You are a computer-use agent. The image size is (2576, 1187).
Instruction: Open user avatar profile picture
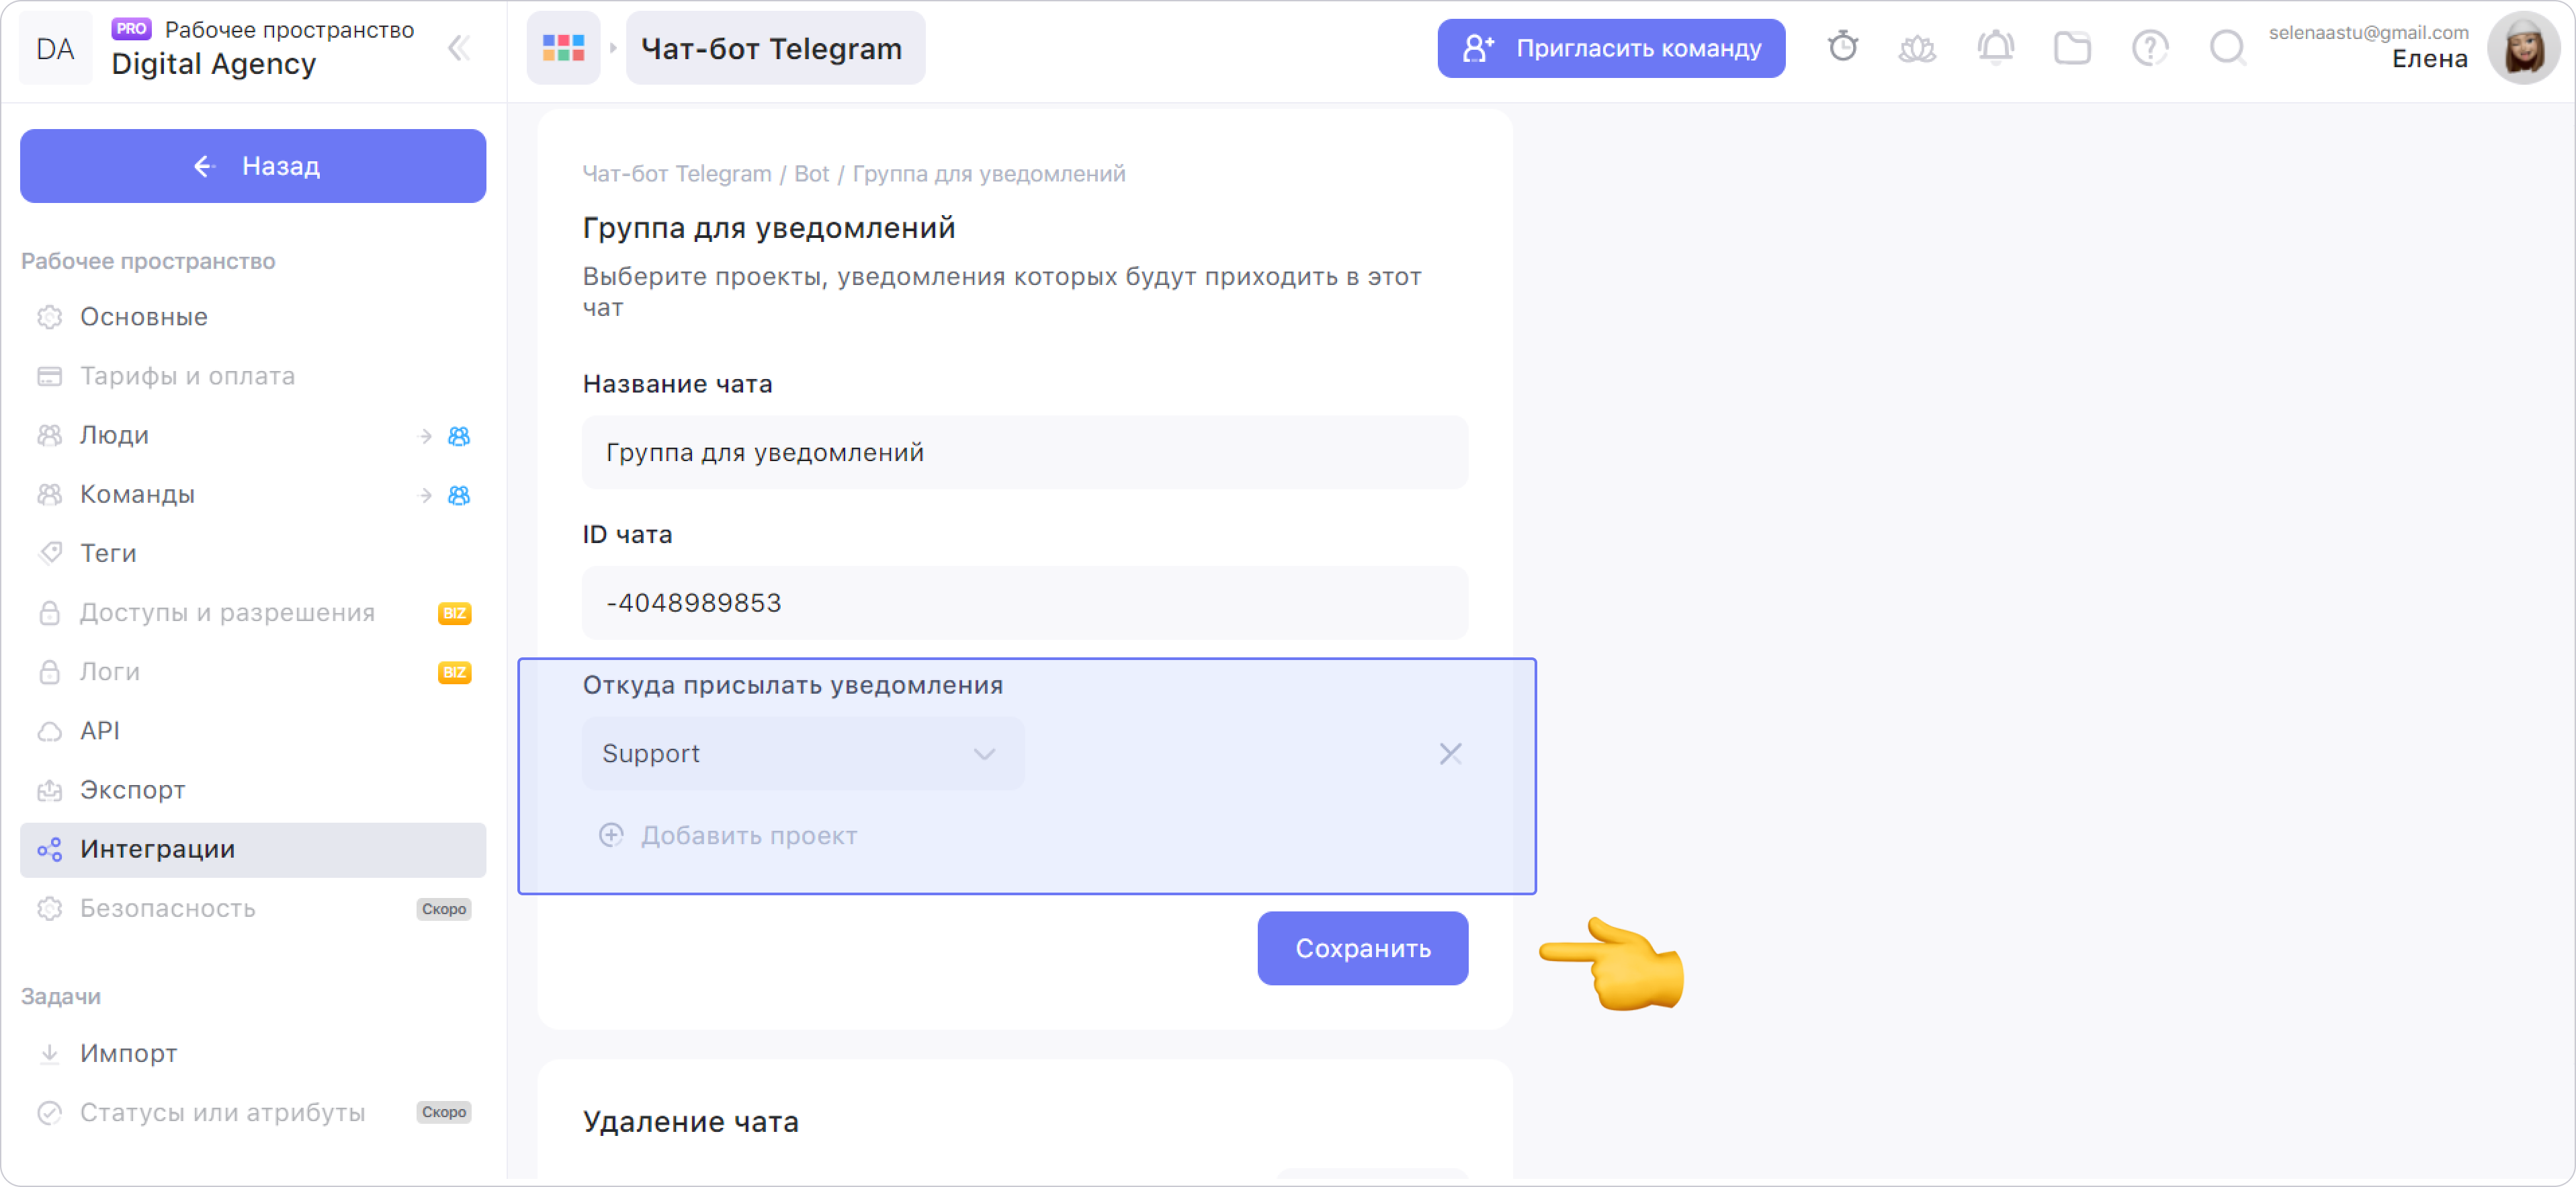pyautogui.click(x=2523, y=48)
